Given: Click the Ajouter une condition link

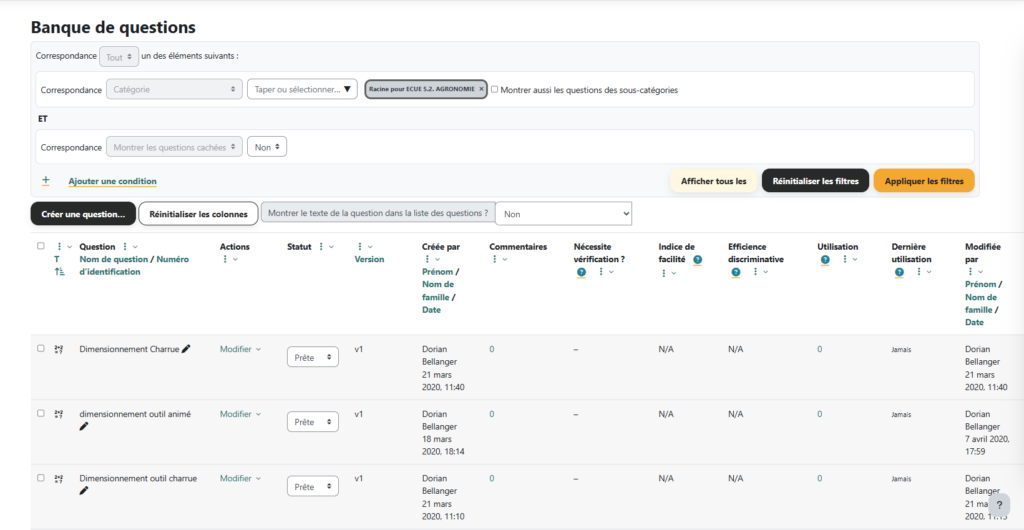Looking at the screenshot, I should coord(112,181).
